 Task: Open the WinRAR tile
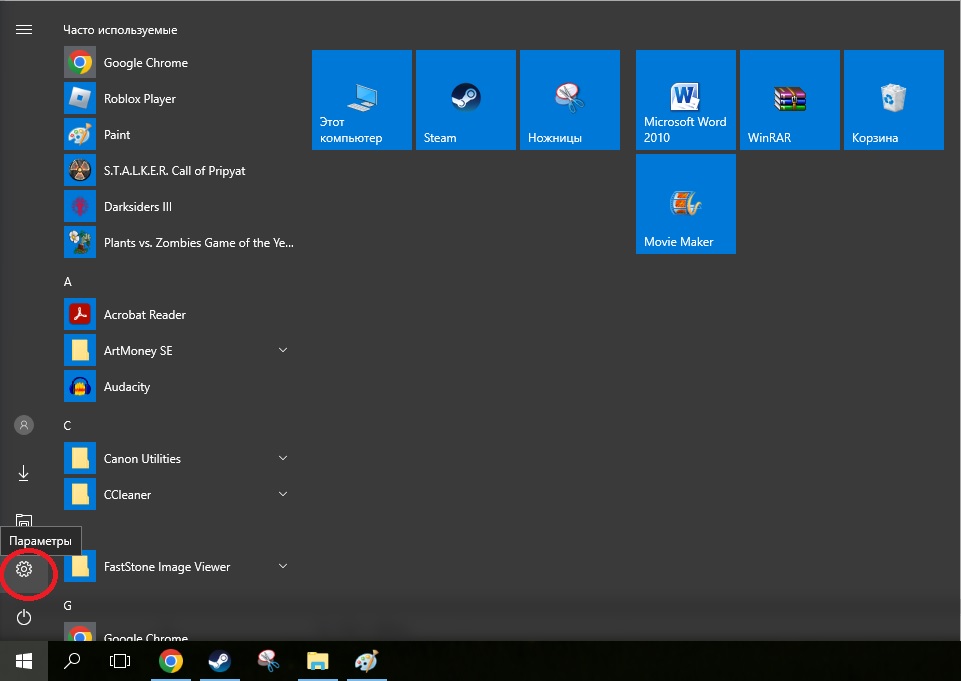[x=790, y=100]
